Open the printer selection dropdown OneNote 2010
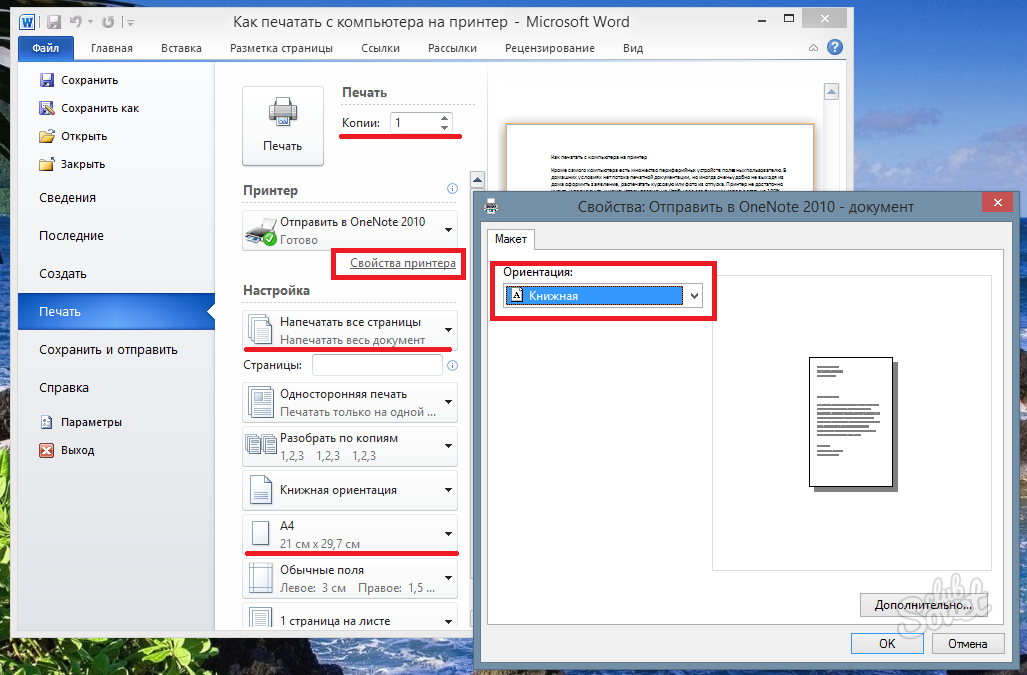This screenshot has width=1027, height=675. click(x=350, y=231)
